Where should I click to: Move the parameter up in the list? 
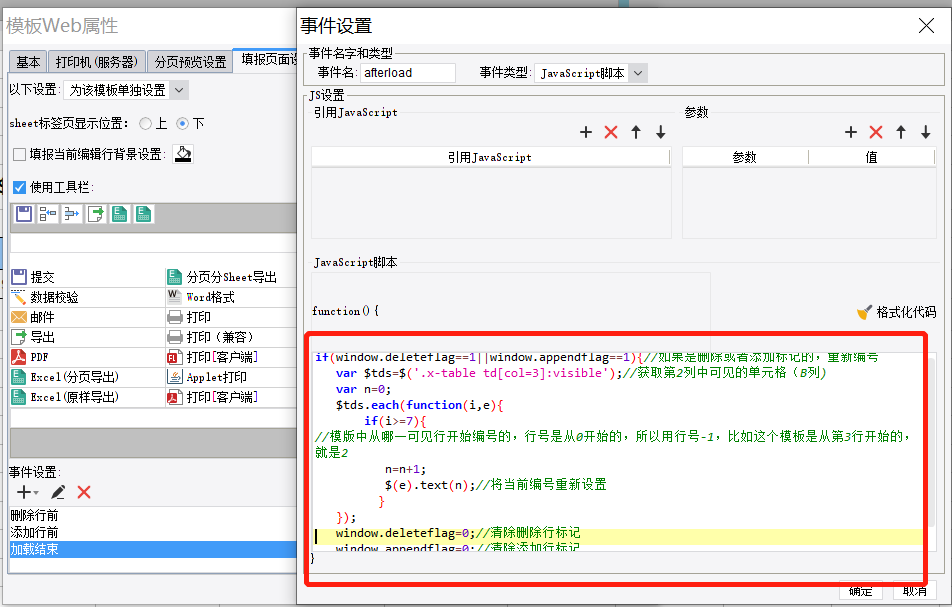pyautogui.click(x=900, y=132)
